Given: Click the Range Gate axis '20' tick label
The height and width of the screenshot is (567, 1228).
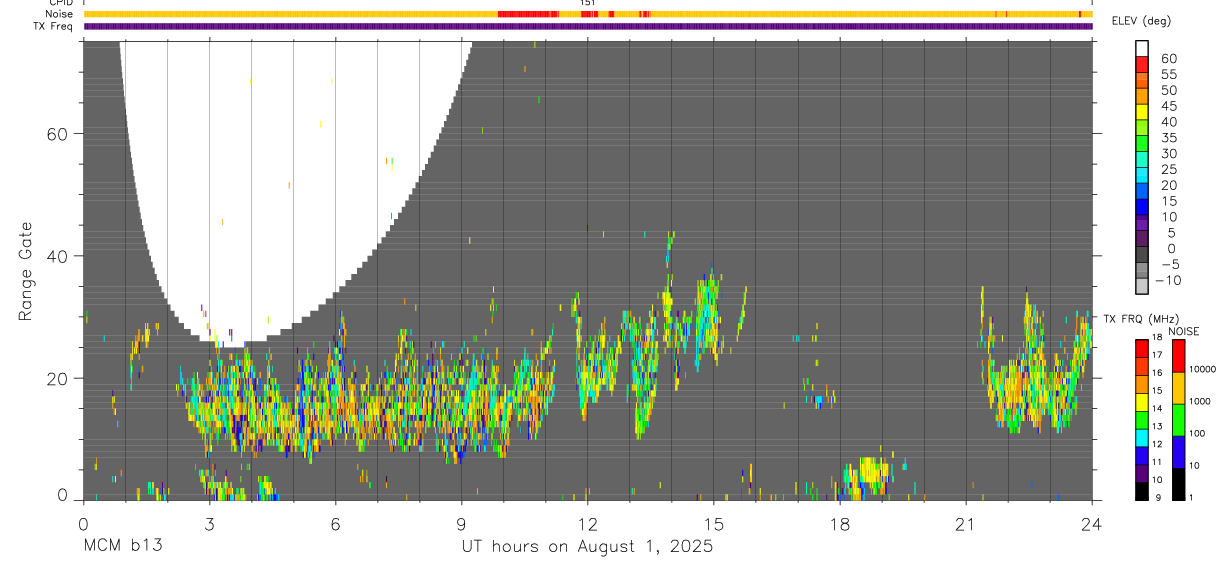Looking at the screenshot, I should click(55, 378).
